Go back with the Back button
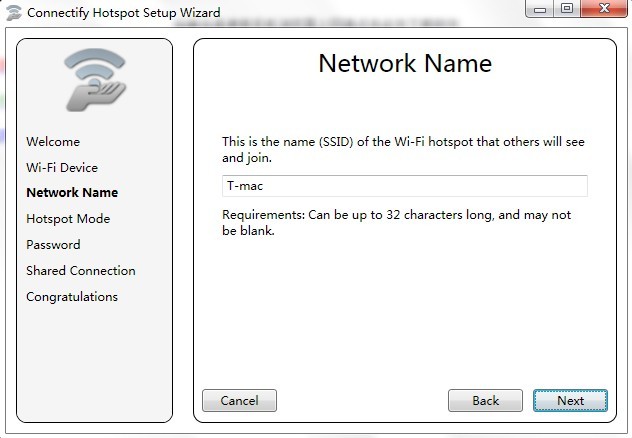This screenshot has height=438, width=632. pyautogui.click(x=485, y=400)
